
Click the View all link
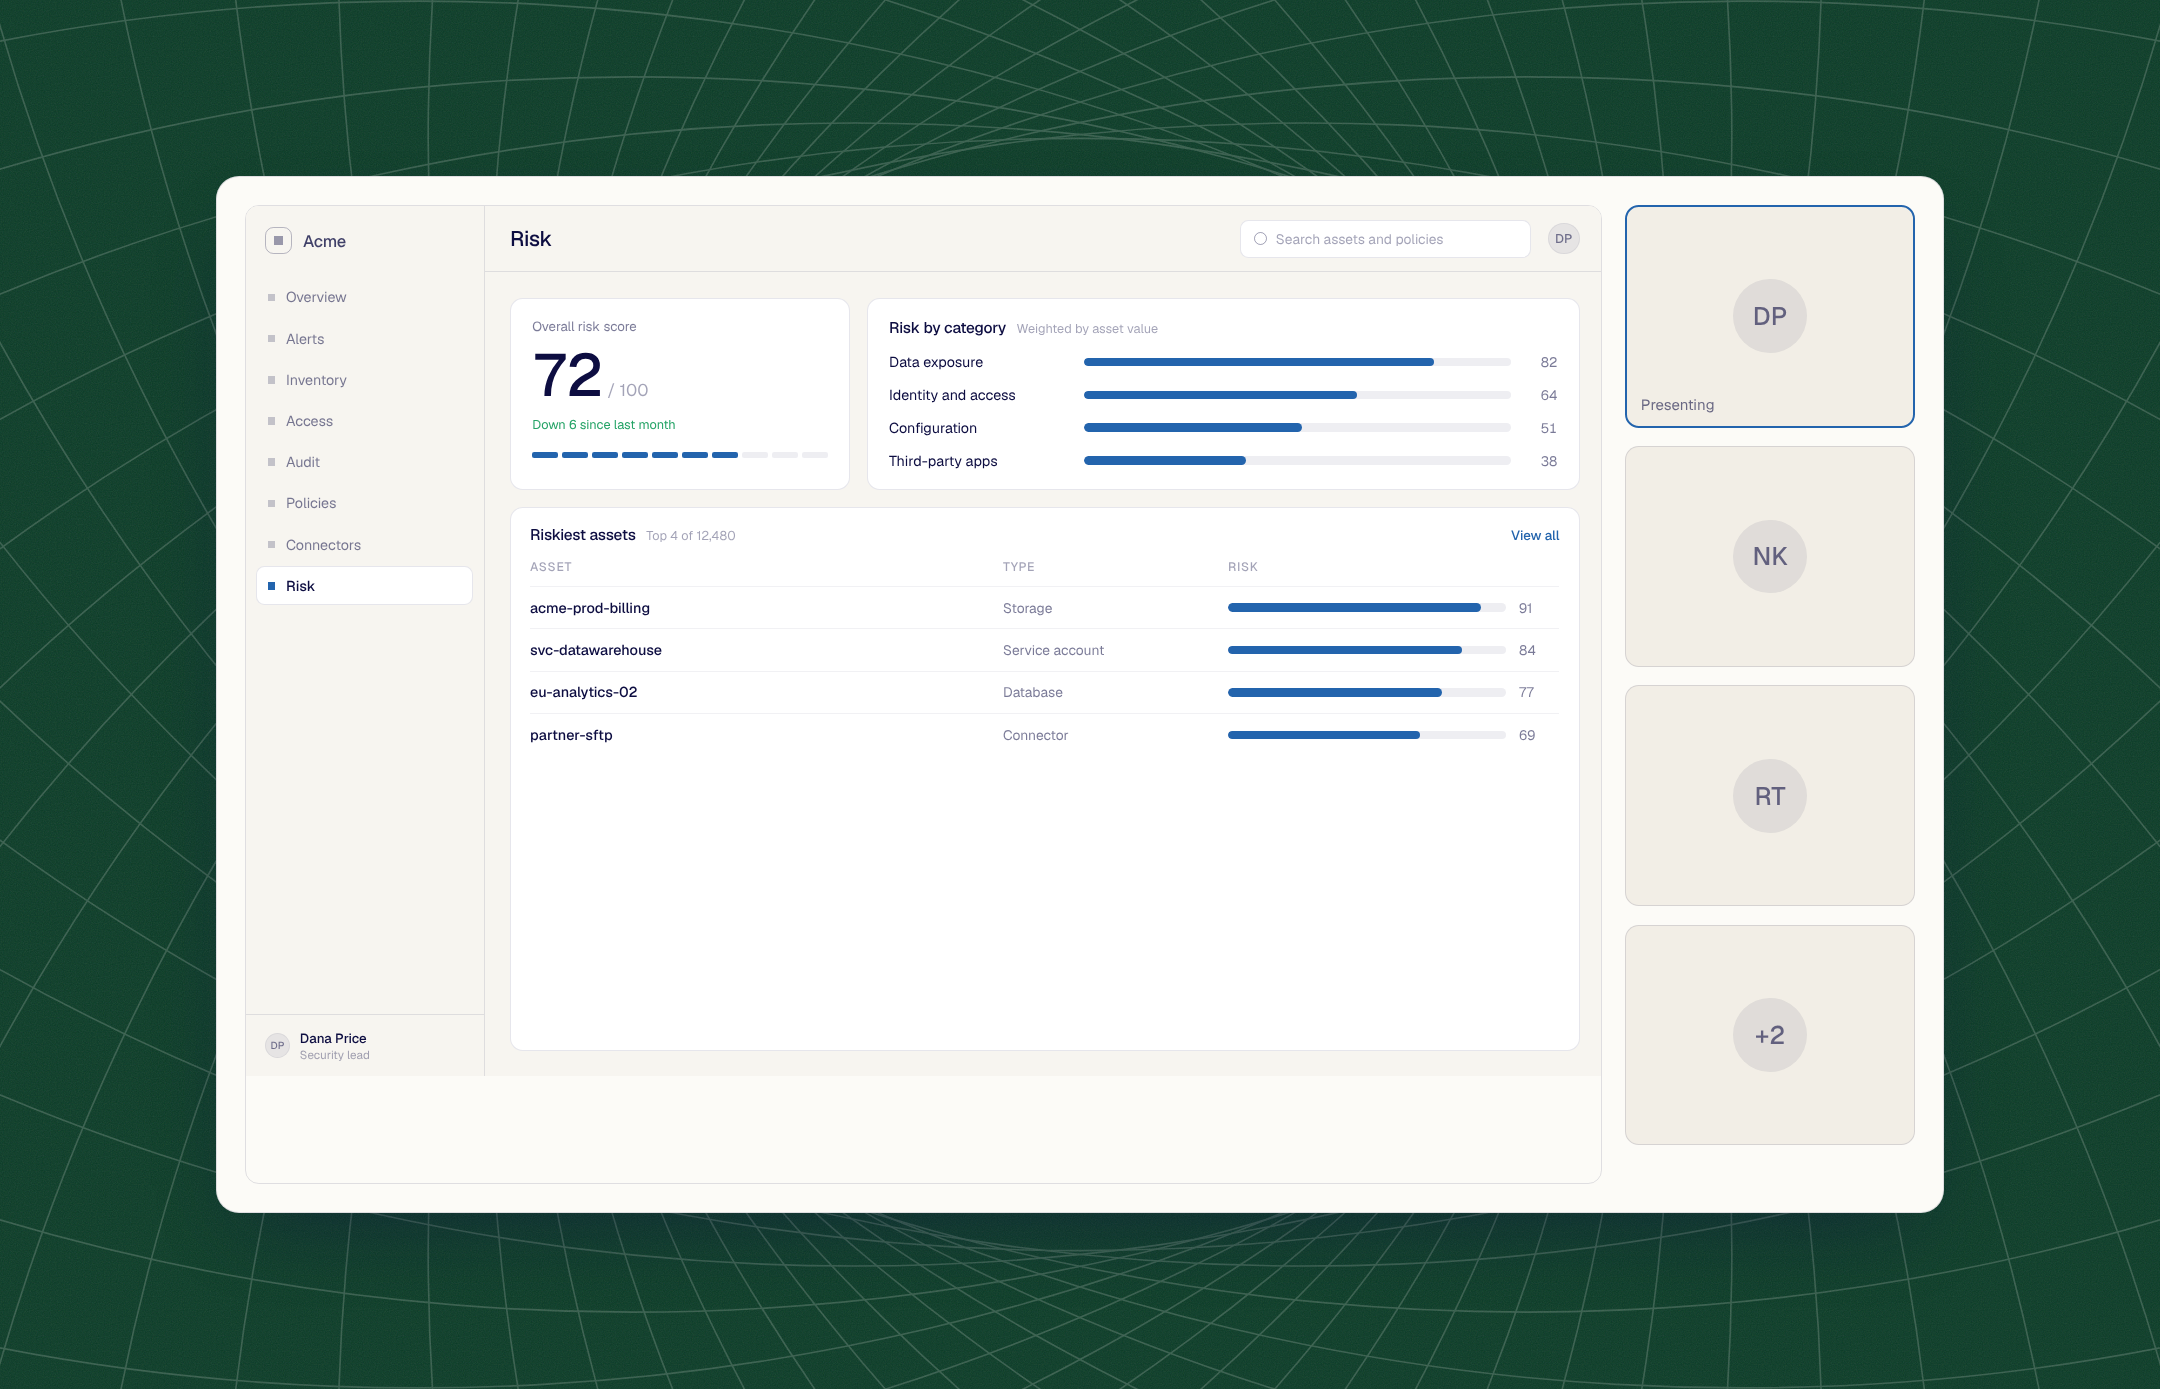click(1535, 536)
